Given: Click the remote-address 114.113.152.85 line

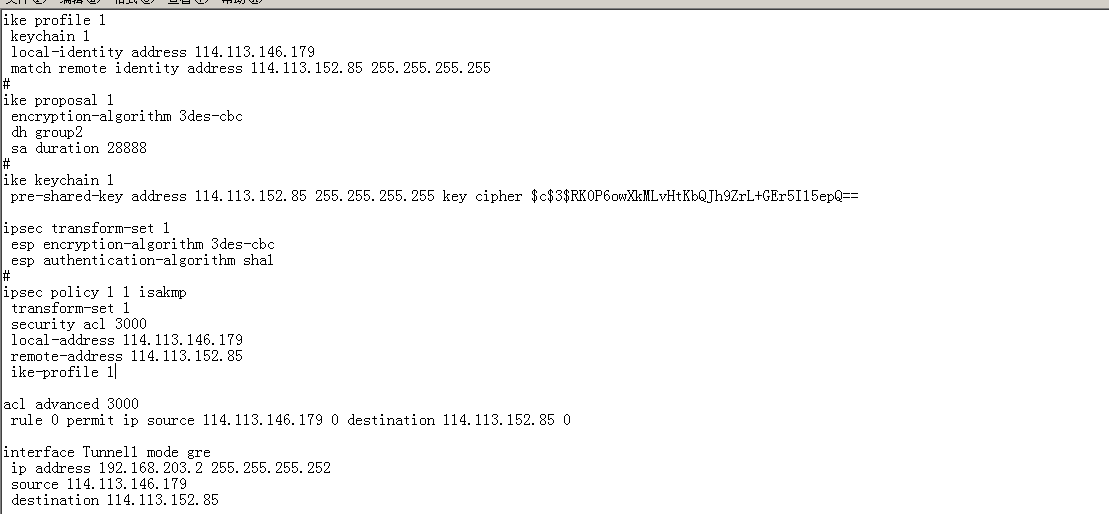Looking at the screenshot, I should point(126,357).
